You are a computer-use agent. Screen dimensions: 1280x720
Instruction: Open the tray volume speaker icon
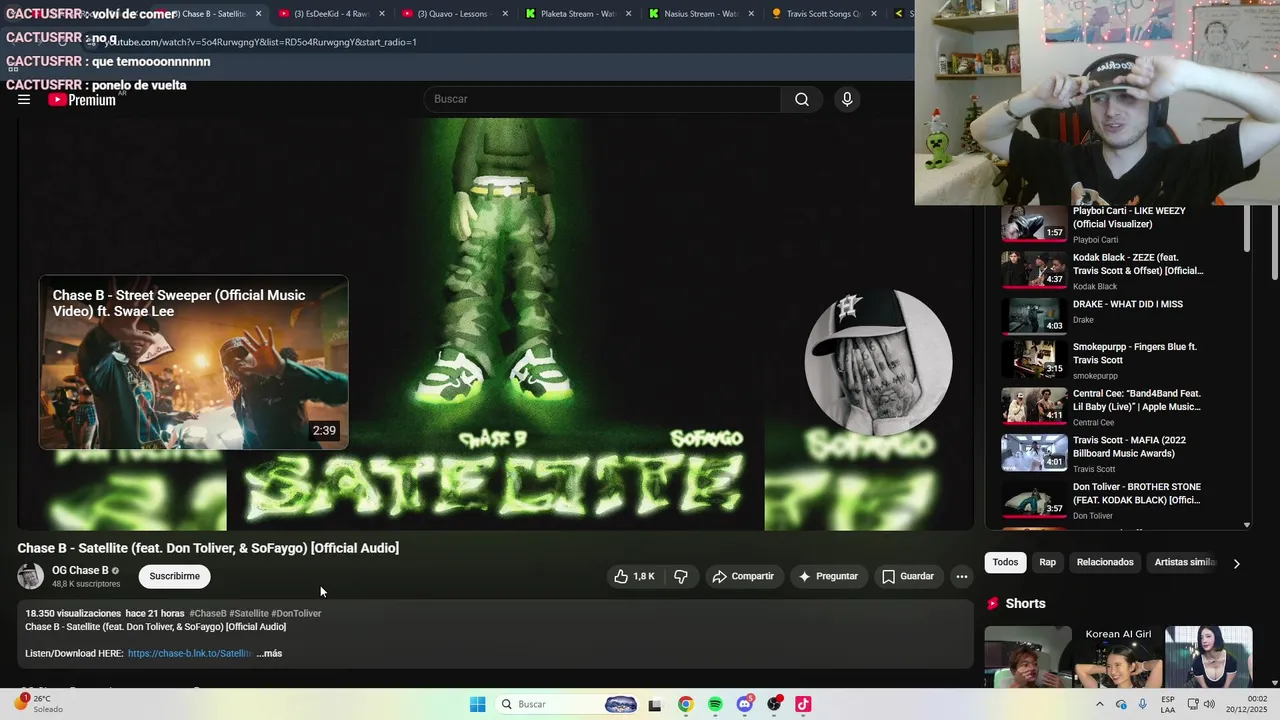[x=1209, y=704]
